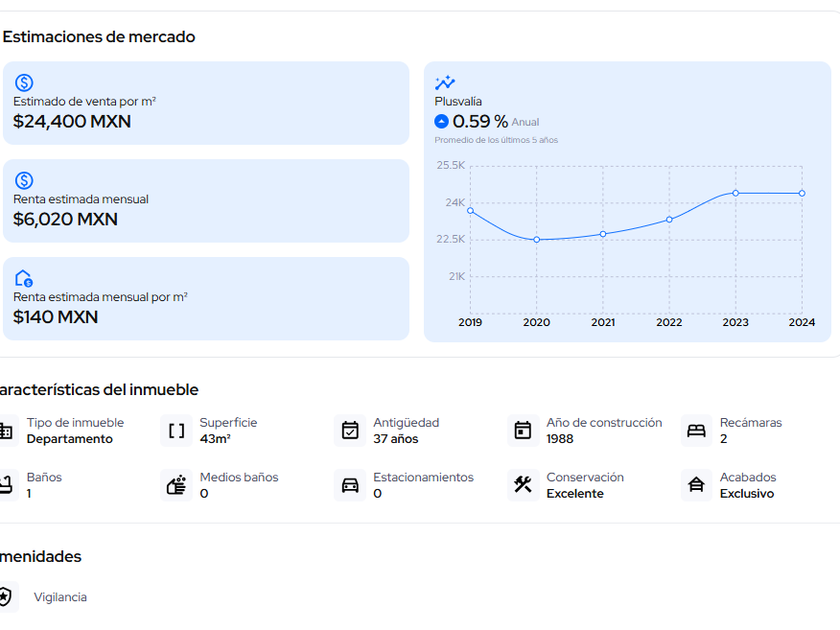Click the 2023 data point on chart

tap(735, 193)
